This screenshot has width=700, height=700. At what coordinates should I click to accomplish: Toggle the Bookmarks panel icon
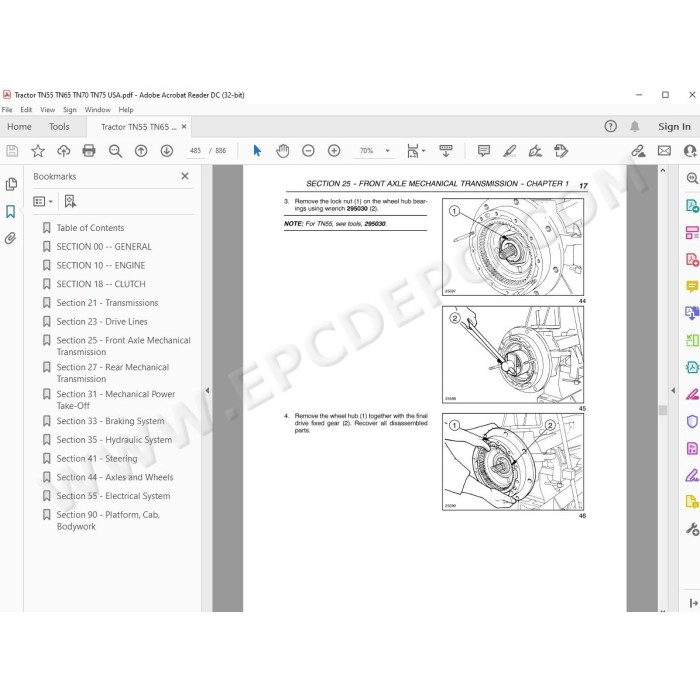(x=11, y=211)
